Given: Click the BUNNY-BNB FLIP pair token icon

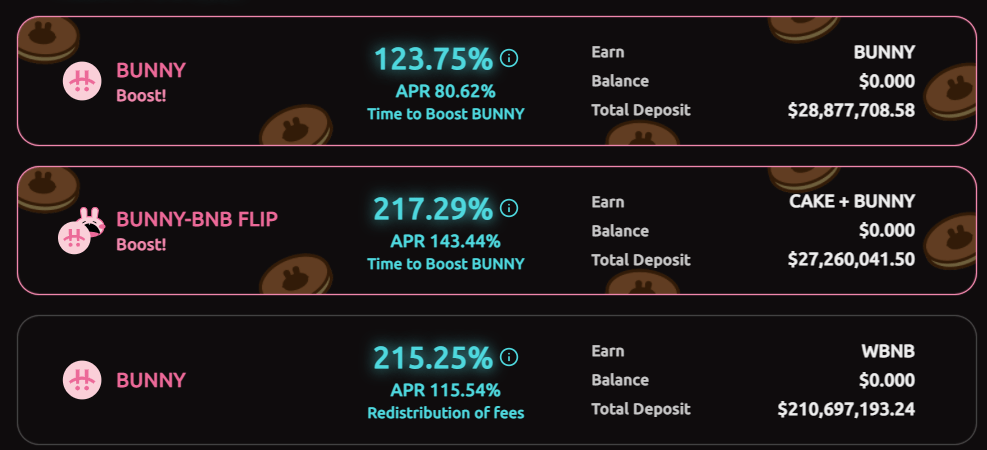Looking at the screenshot, I should pos(82,230).
